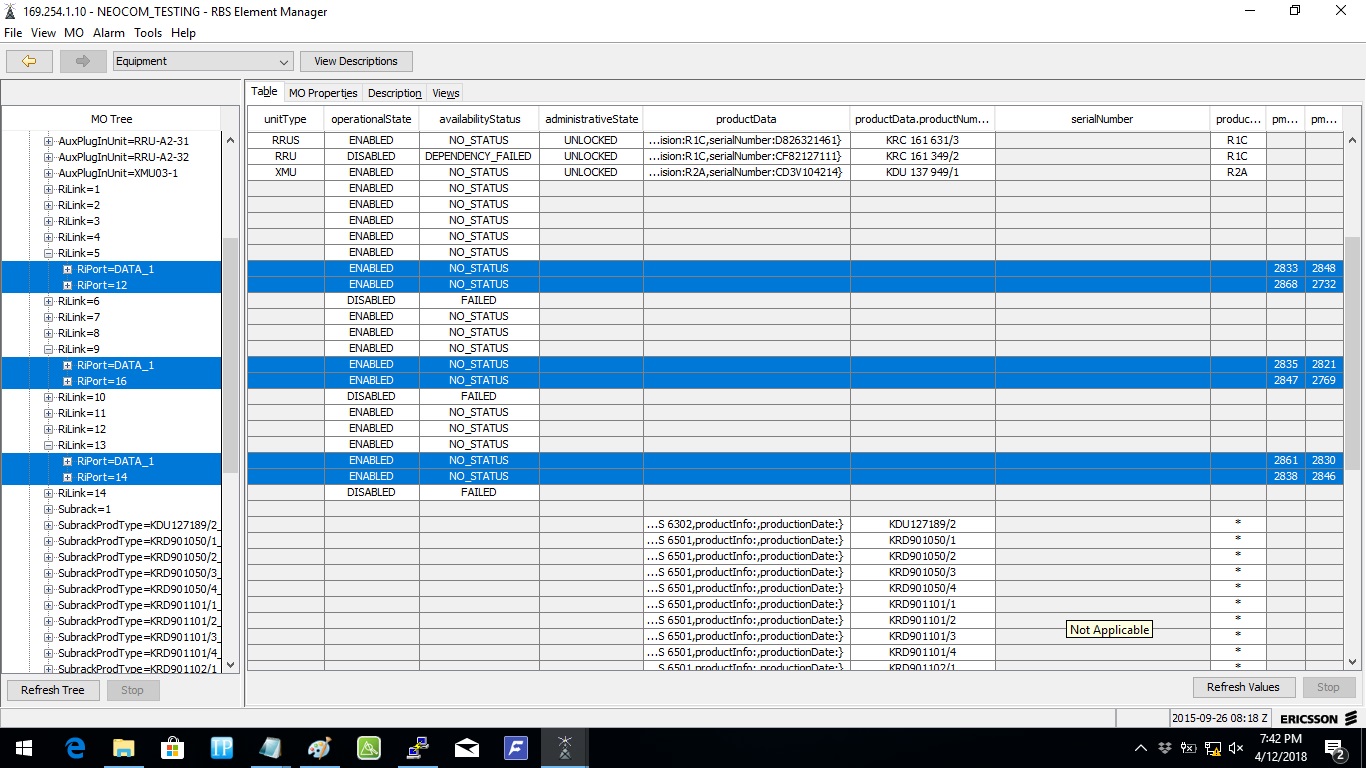Image resolution: width=1366 pixels, height=768 pixels.
Task: Click the availabilityStatus column header
Action: [479, 119]
